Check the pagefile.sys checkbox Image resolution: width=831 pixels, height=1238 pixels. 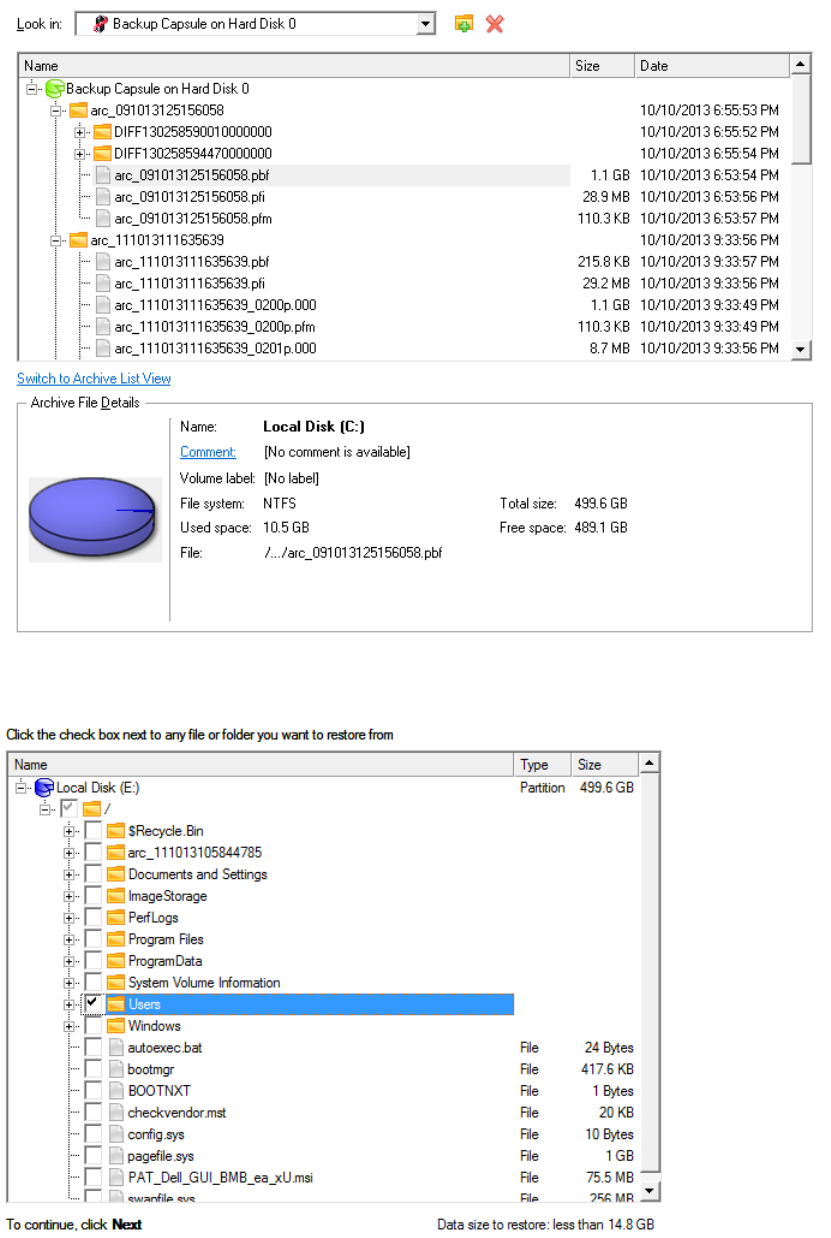(93, 1156)
